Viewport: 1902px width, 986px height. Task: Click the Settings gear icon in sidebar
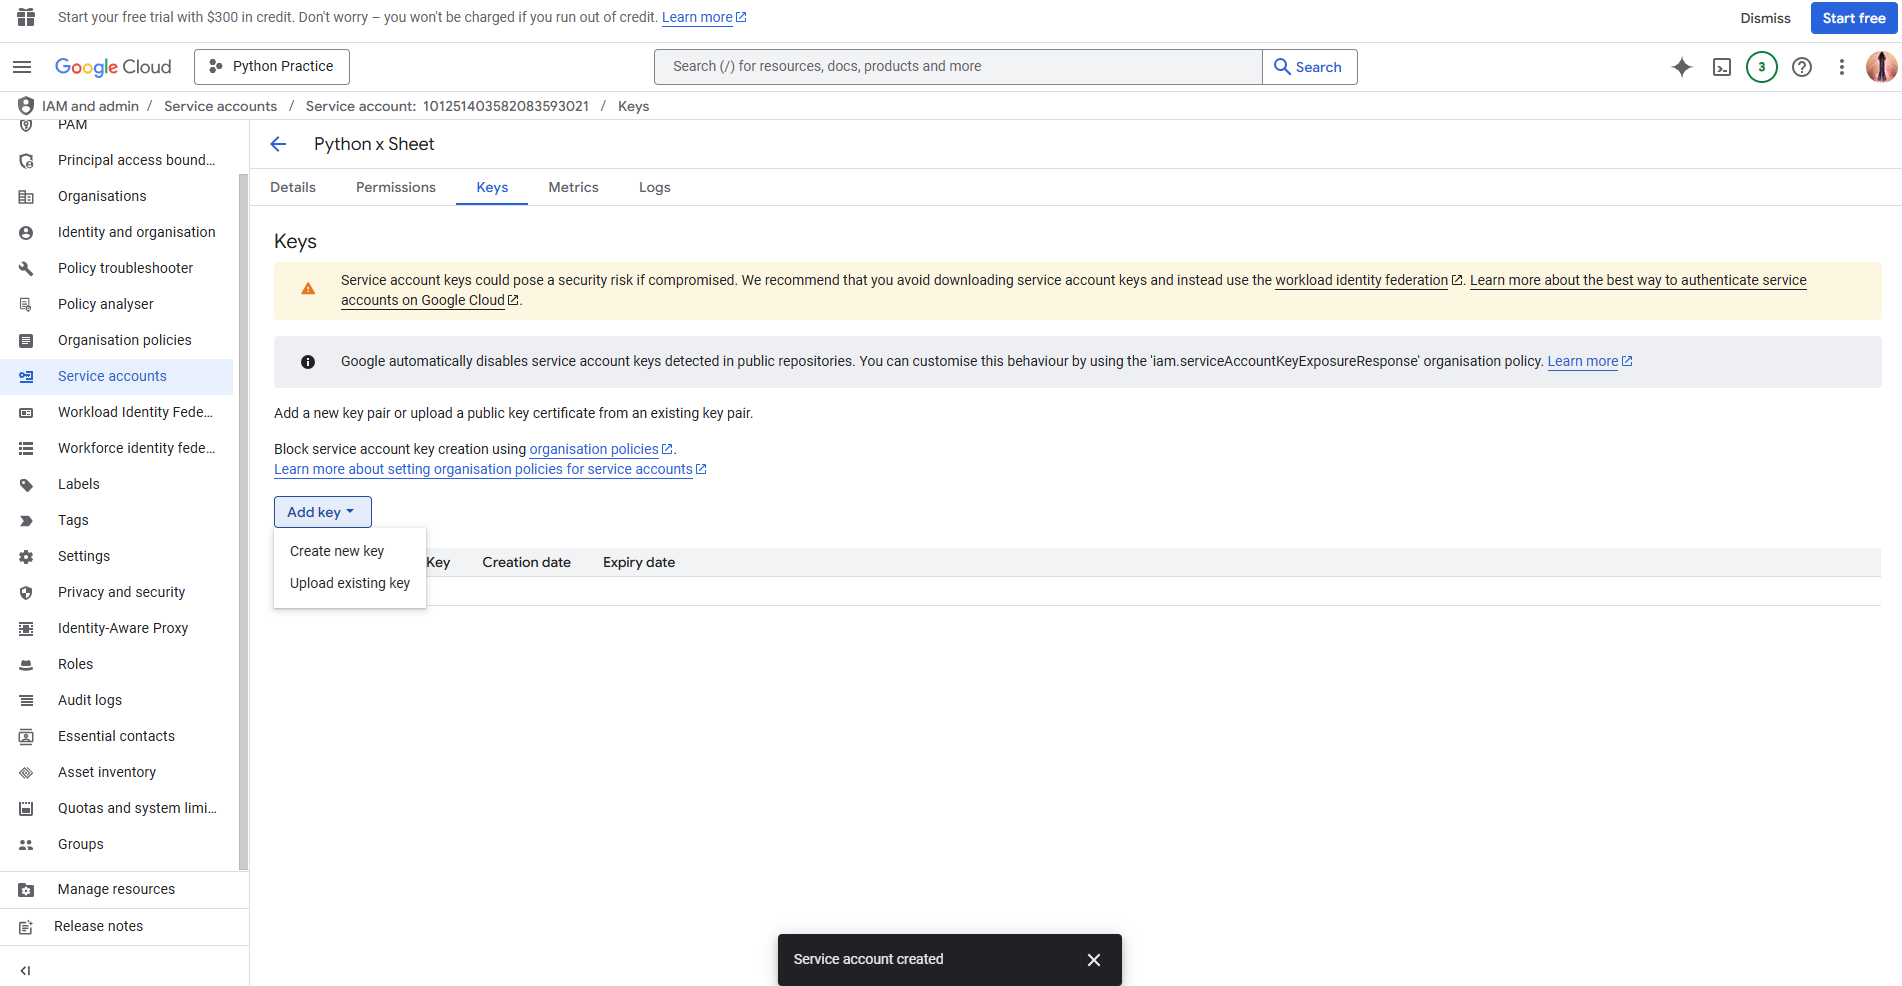pos(26,557)
